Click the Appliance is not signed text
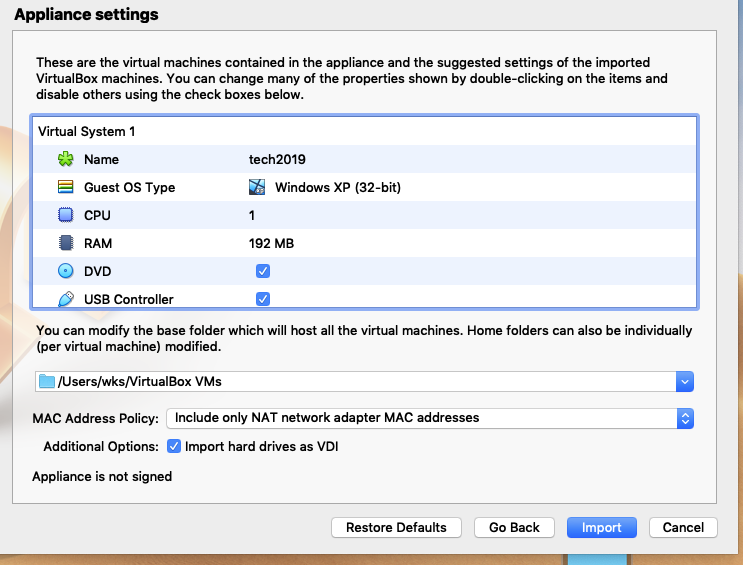743x565 pixels. point(102,476)
